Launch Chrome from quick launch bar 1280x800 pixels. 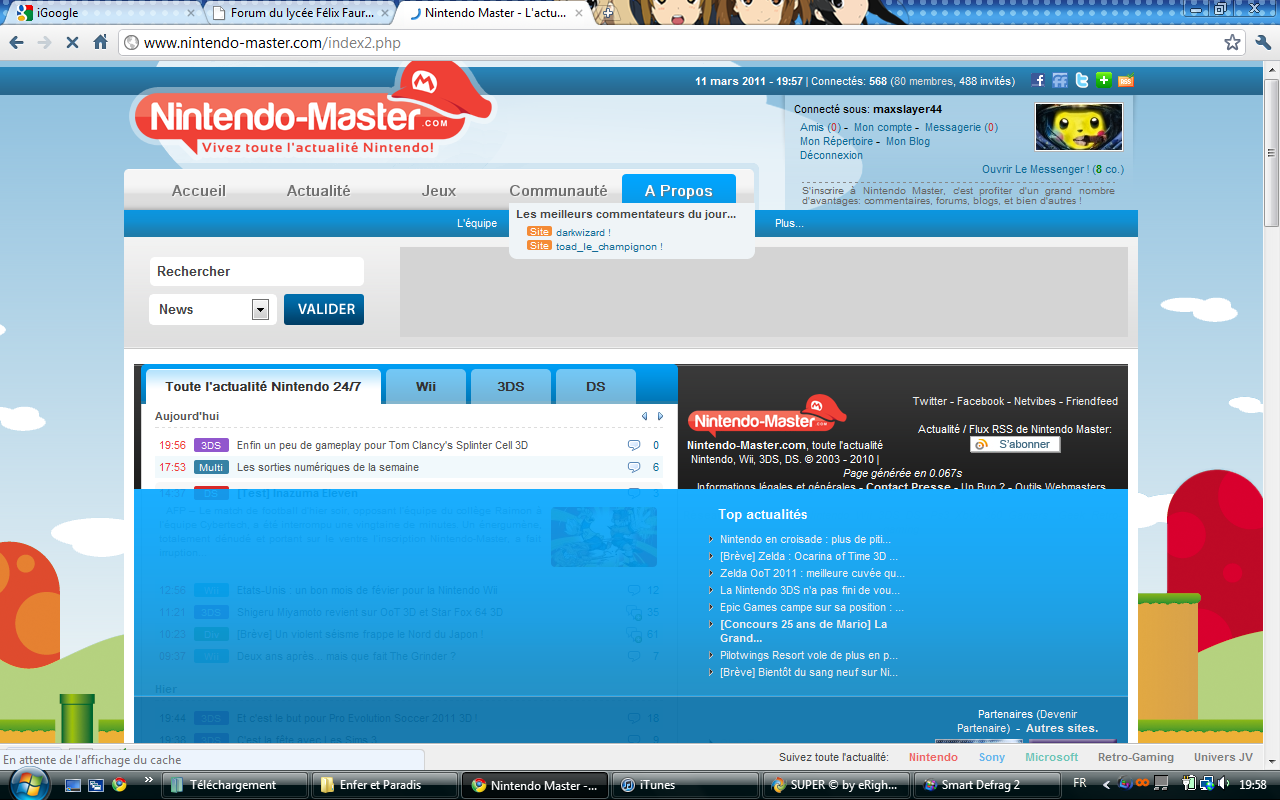pos(119,785)
